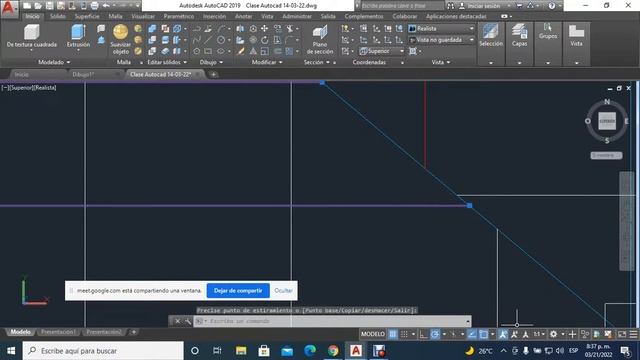Click the [Realista] viewport style label
Viewport: 640px width, 360px height.
coord(44,88)
